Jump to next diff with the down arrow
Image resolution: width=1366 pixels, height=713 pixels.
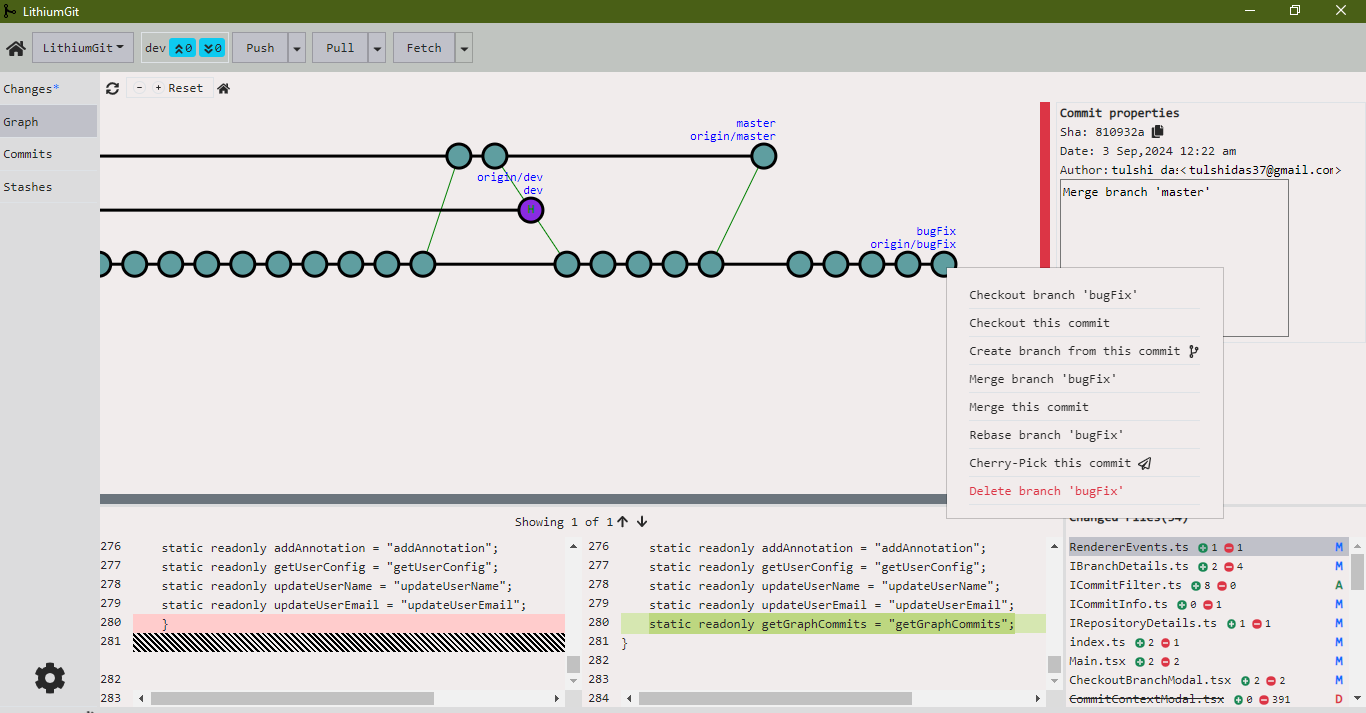tap(641, 521)
